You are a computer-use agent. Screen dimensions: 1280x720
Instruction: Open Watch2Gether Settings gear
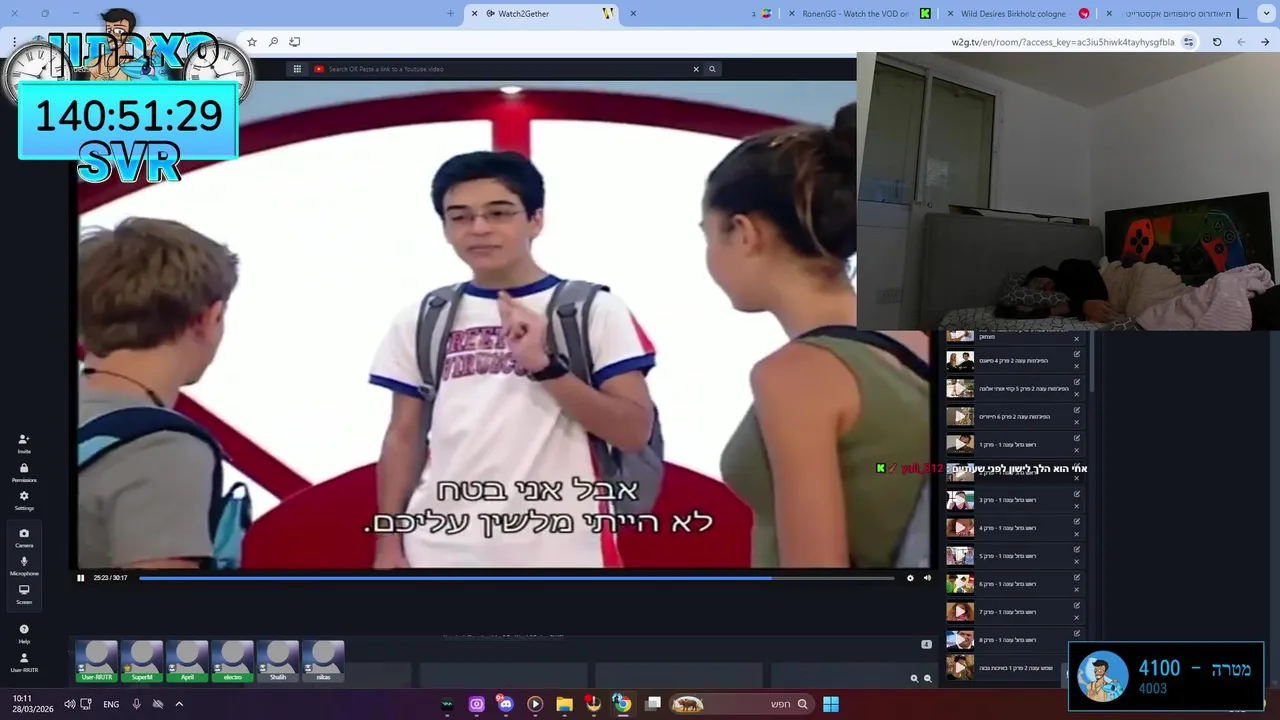pos(24,500)
